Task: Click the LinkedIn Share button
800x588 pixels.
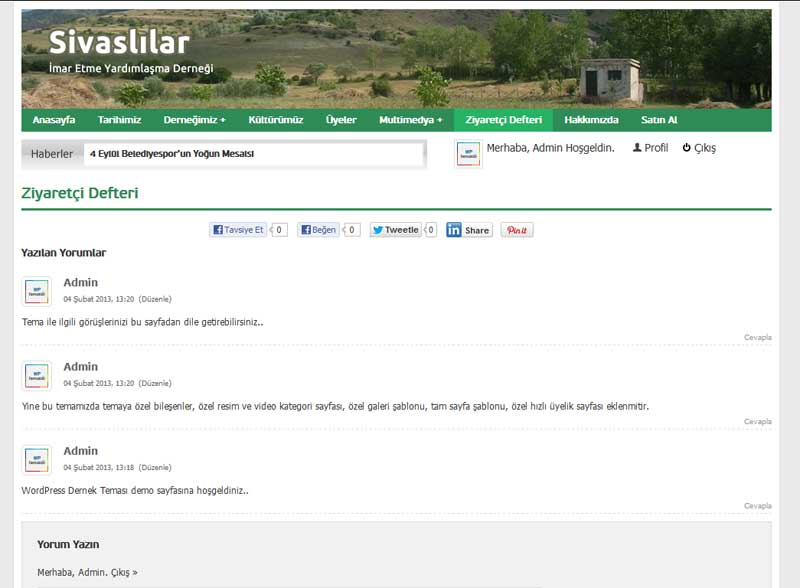Action: click(x=469, y=230)
